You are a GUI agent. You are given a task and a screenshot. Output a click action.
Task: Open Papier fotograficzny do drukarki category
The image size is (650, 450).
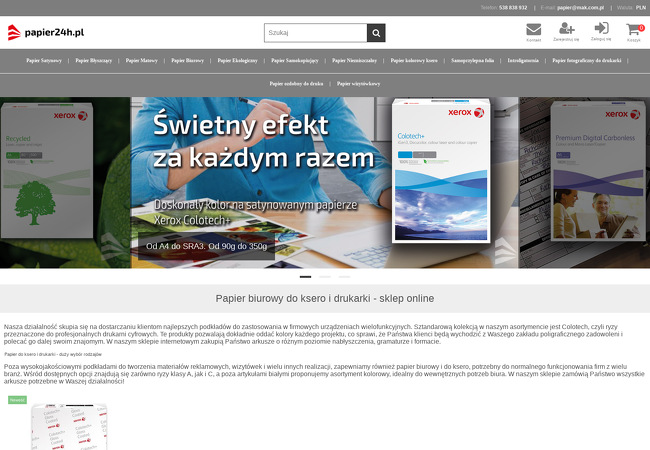pos(587,60)
